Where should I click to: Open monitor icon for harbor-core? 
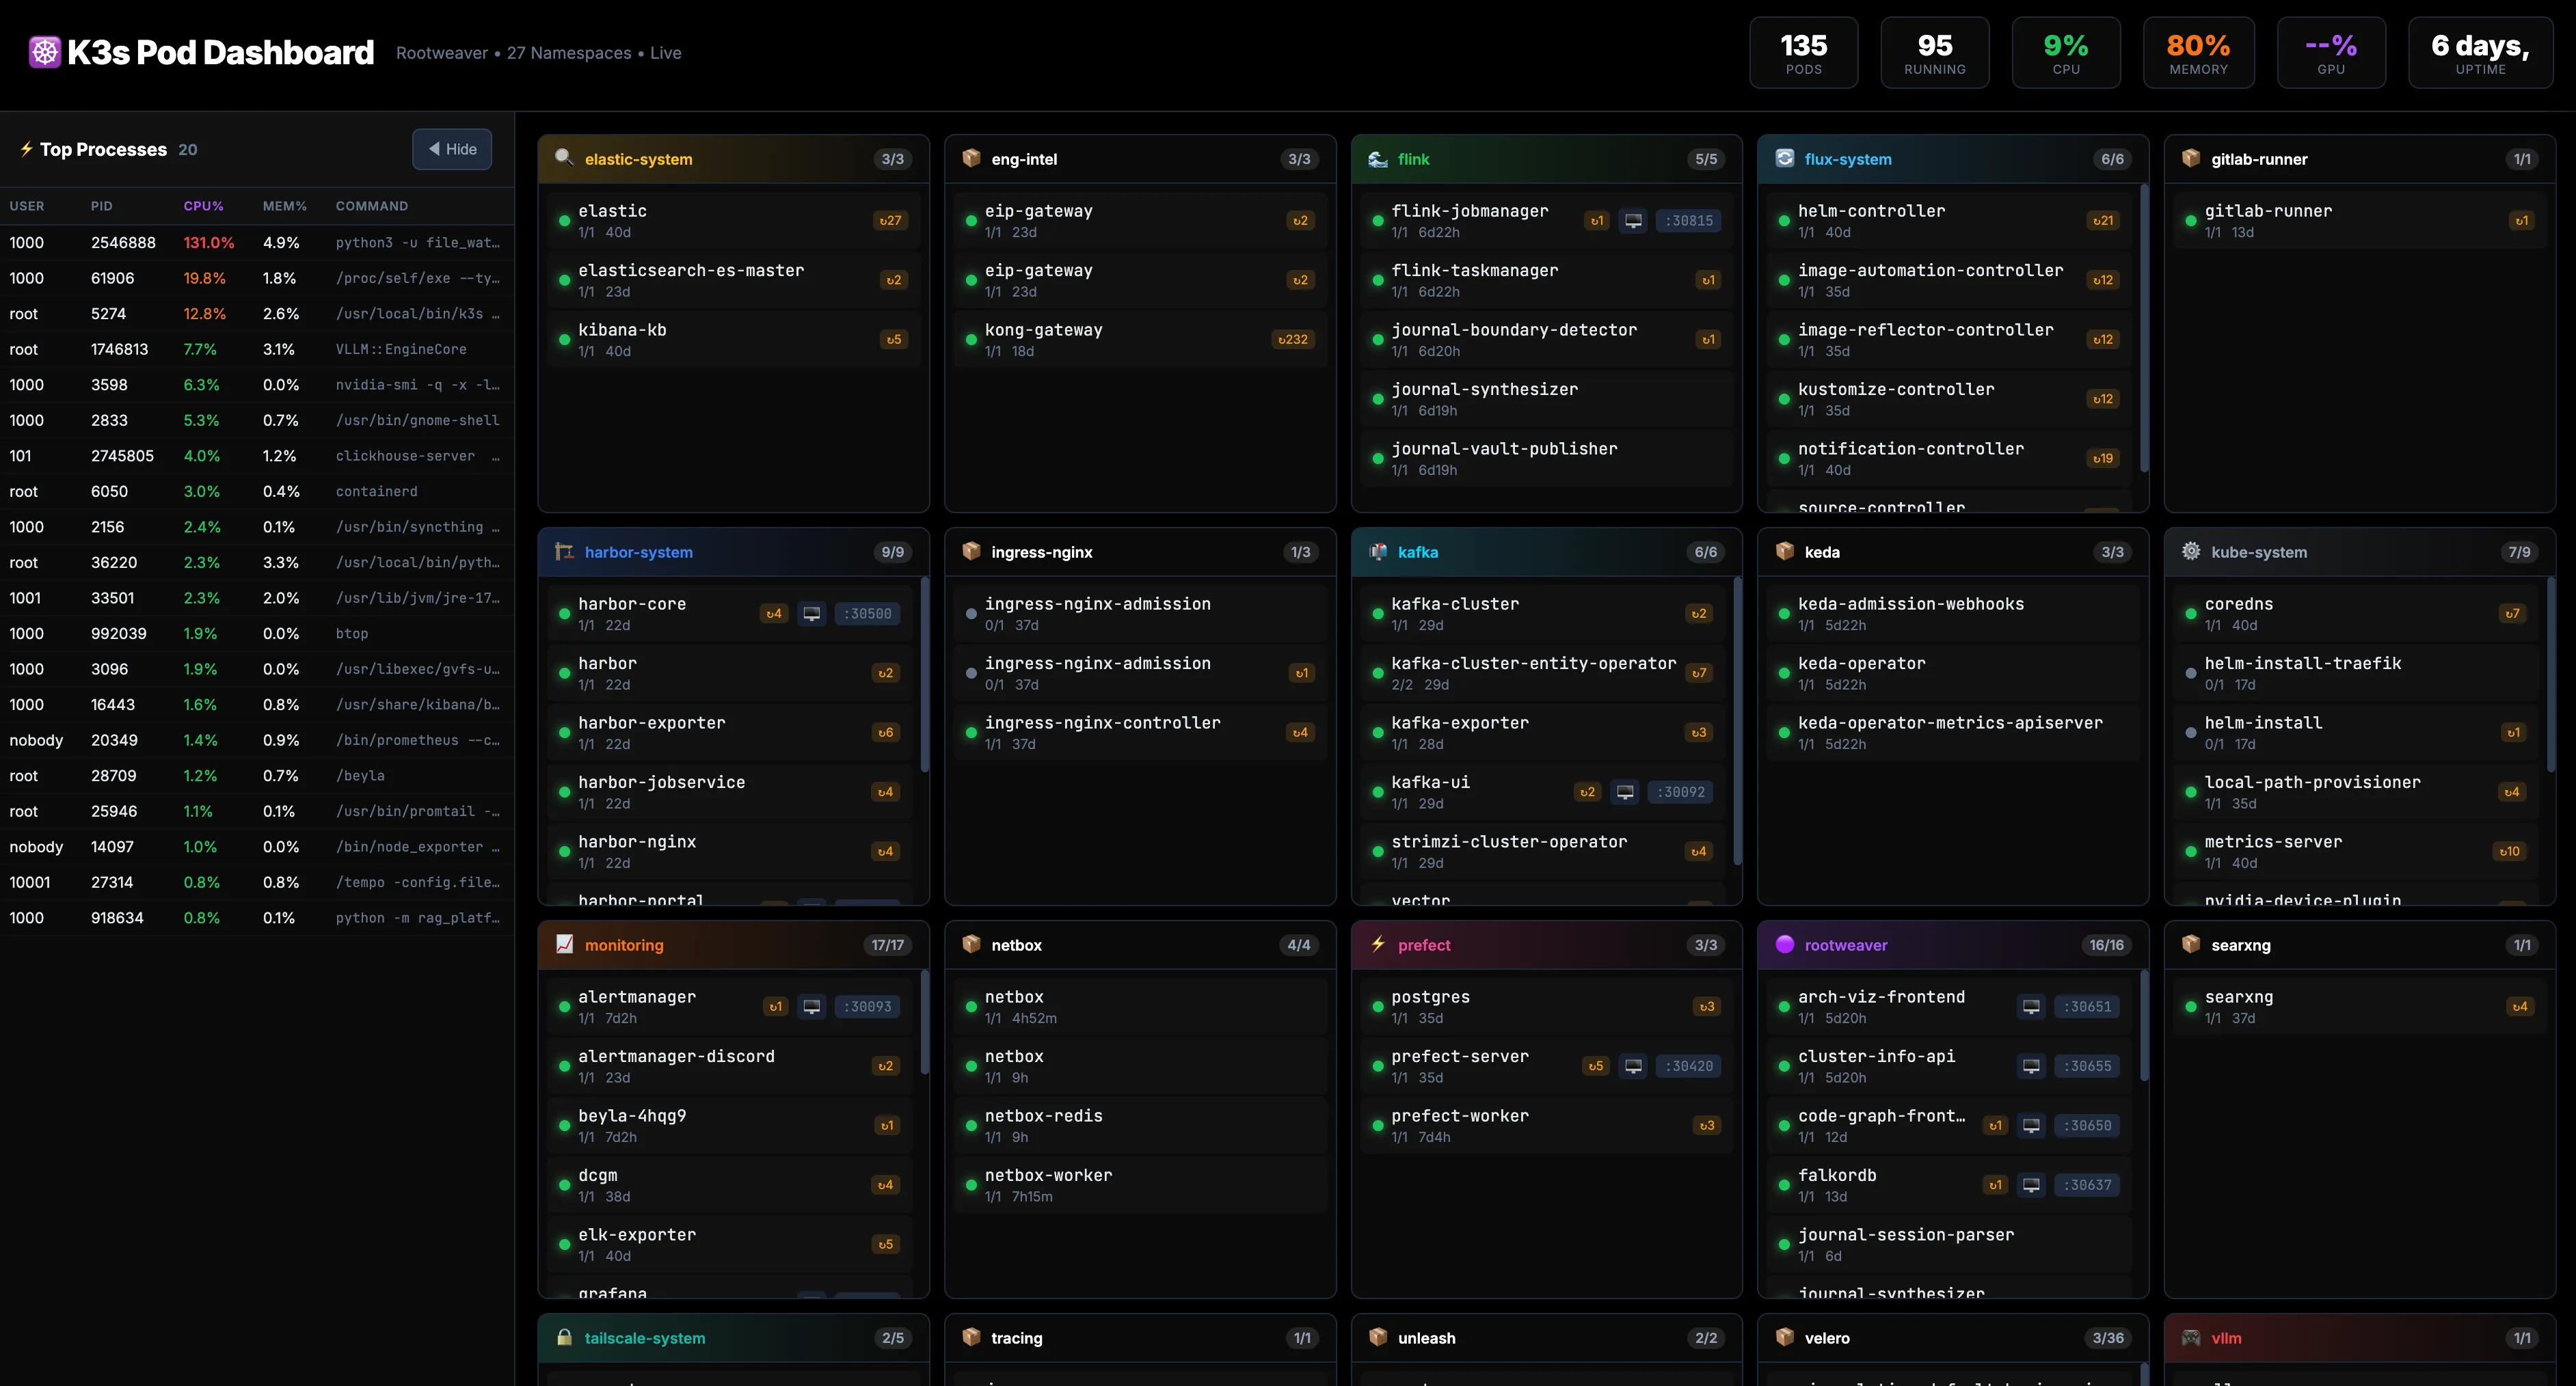pos(812,613)
